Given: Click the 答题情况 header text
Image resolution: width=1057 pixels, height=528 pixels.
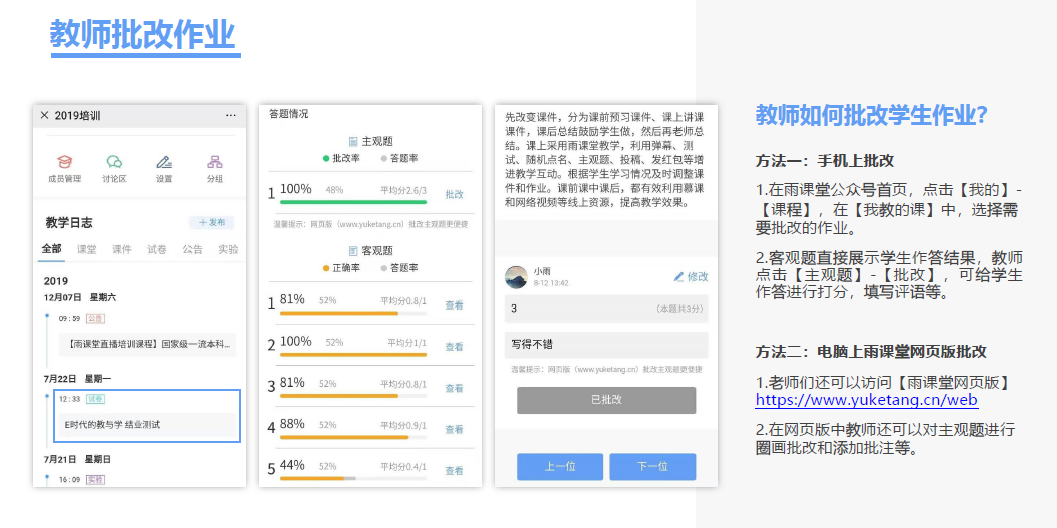Looking at the screenshot, I should pyautogui.click(x=289, y=114).
